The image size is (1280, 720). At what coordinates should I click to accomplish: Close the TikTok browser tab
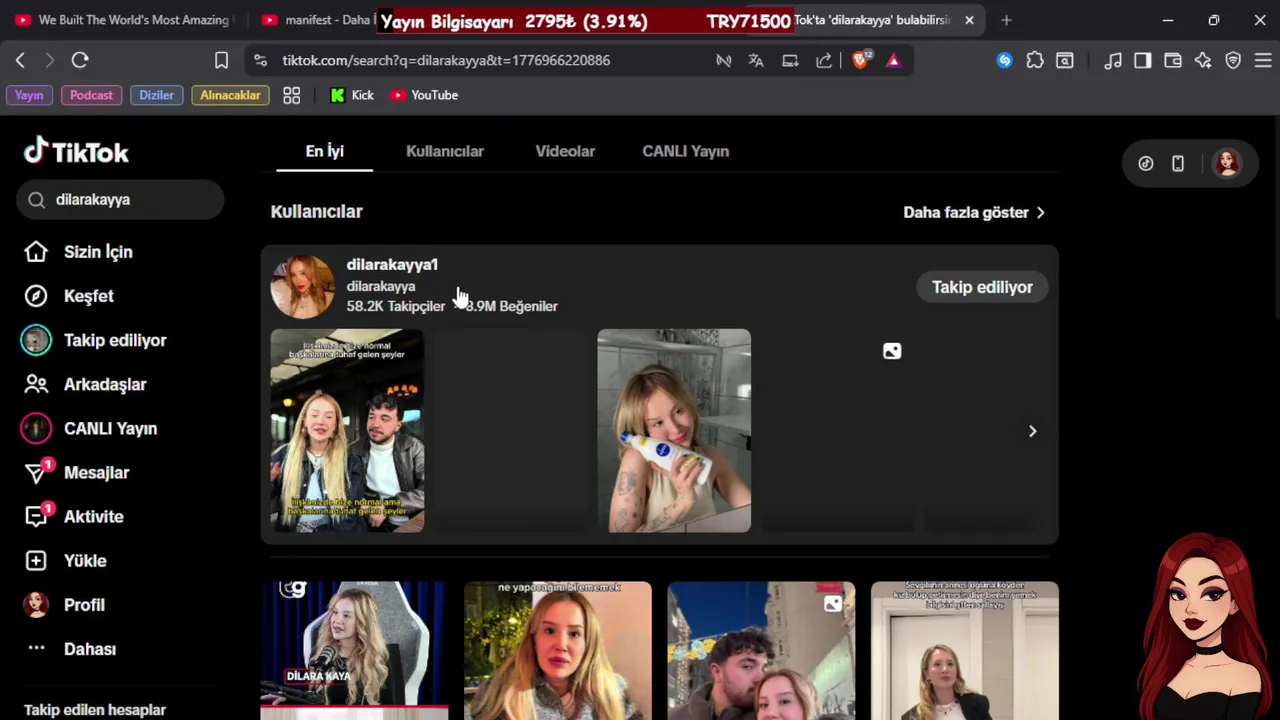(x=969, y=20)
